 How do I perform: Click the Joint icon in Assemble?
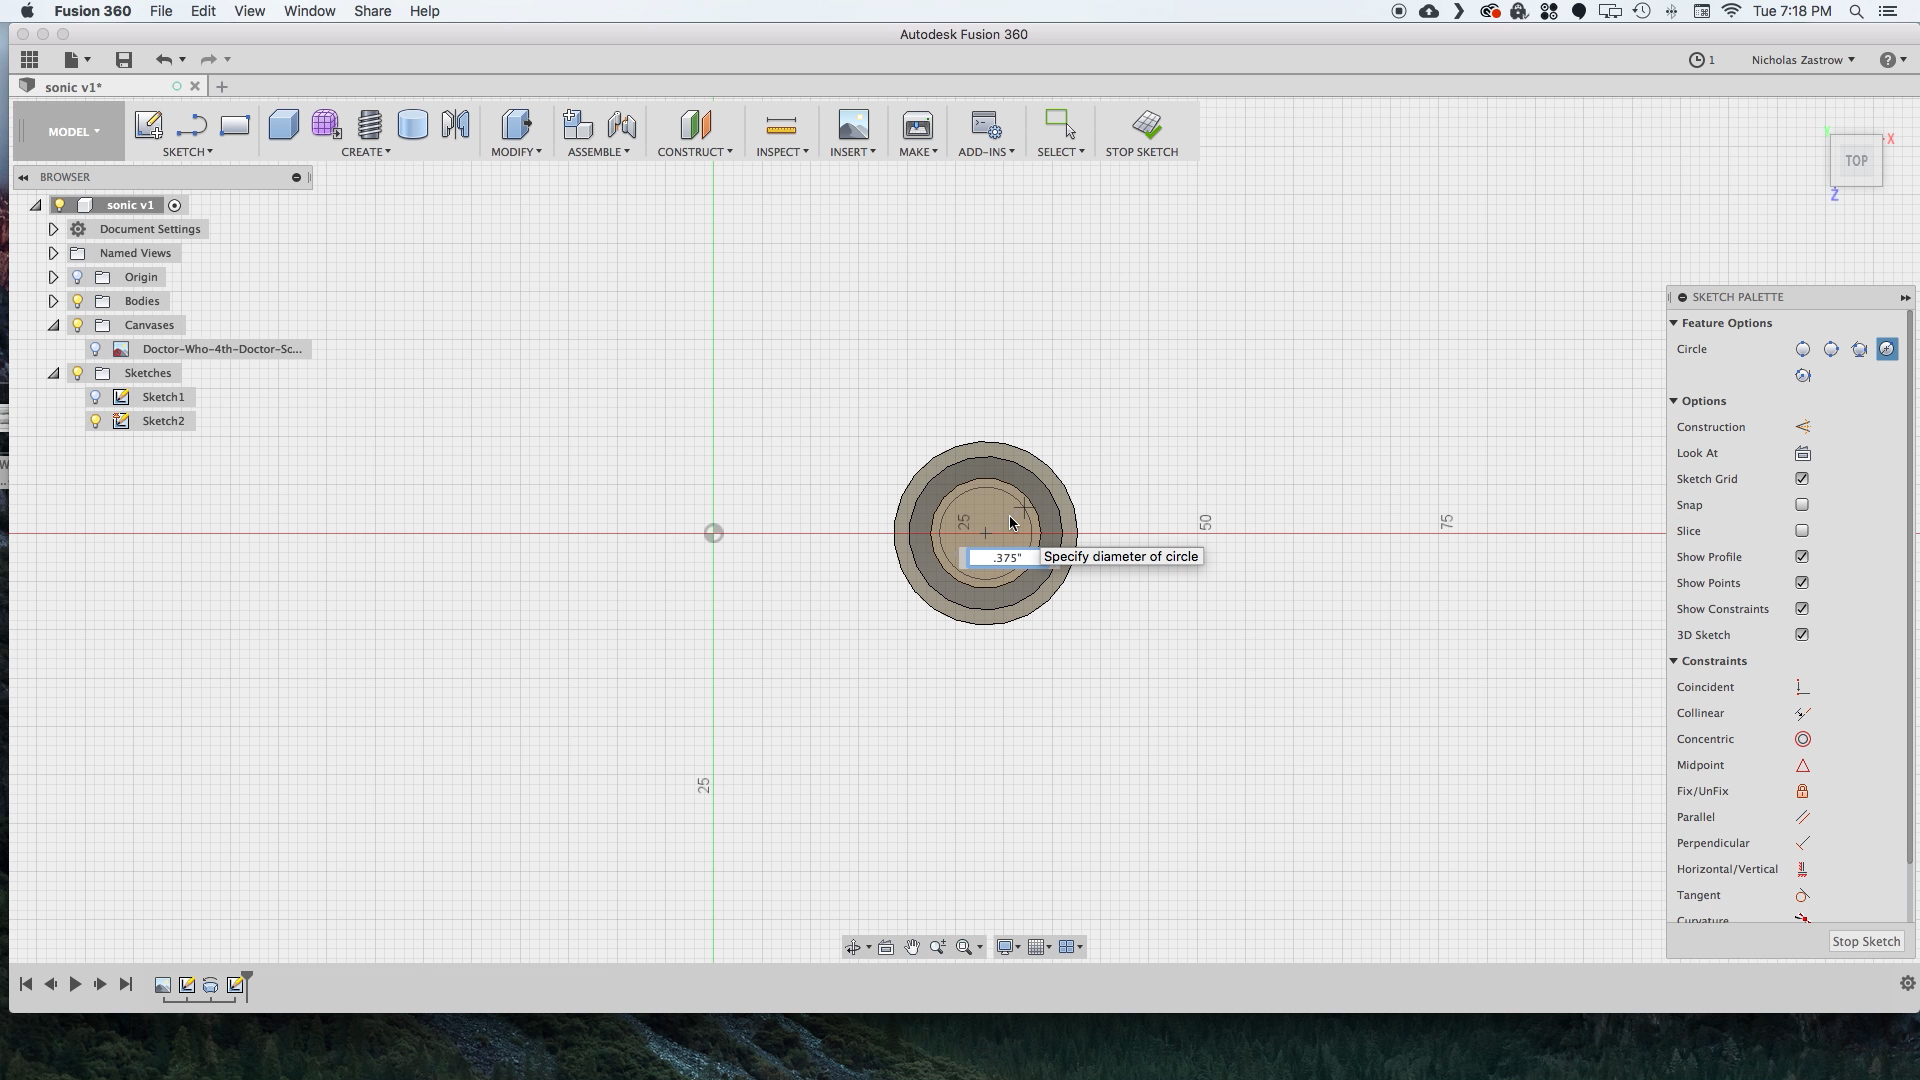pos(621,125)
